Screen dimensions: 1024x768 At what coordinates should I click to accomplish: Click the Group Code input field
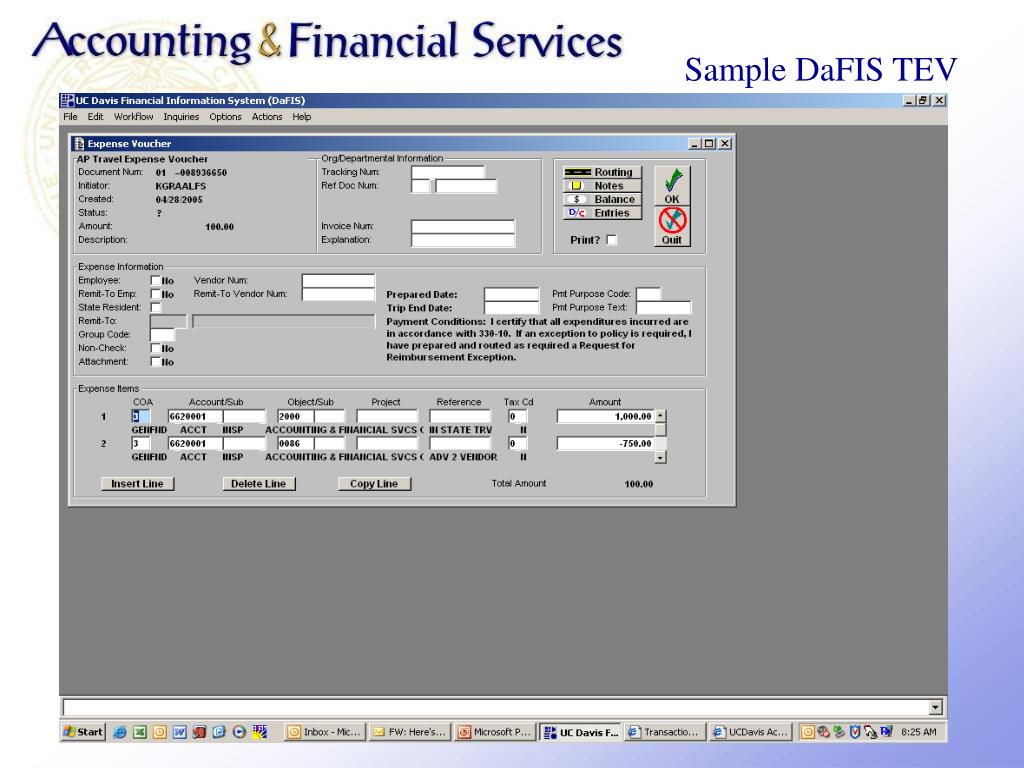(163, 335)
